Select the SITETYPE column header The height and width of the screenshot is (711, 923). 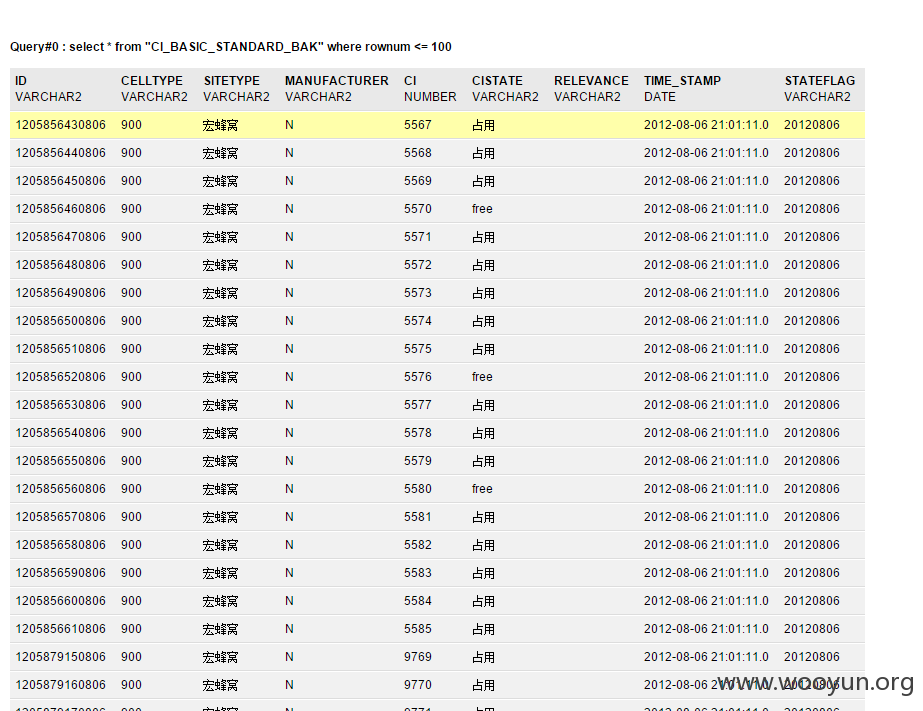(x=231, y=81)
